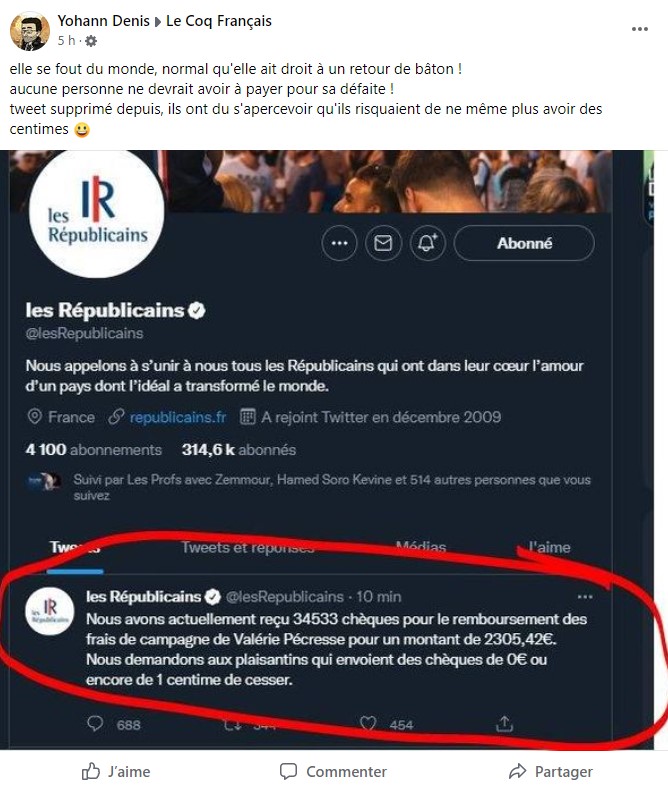This screenshot has width=668, height=790.
Task: Open the republicains.fr website link
Action: click(177, 417)
